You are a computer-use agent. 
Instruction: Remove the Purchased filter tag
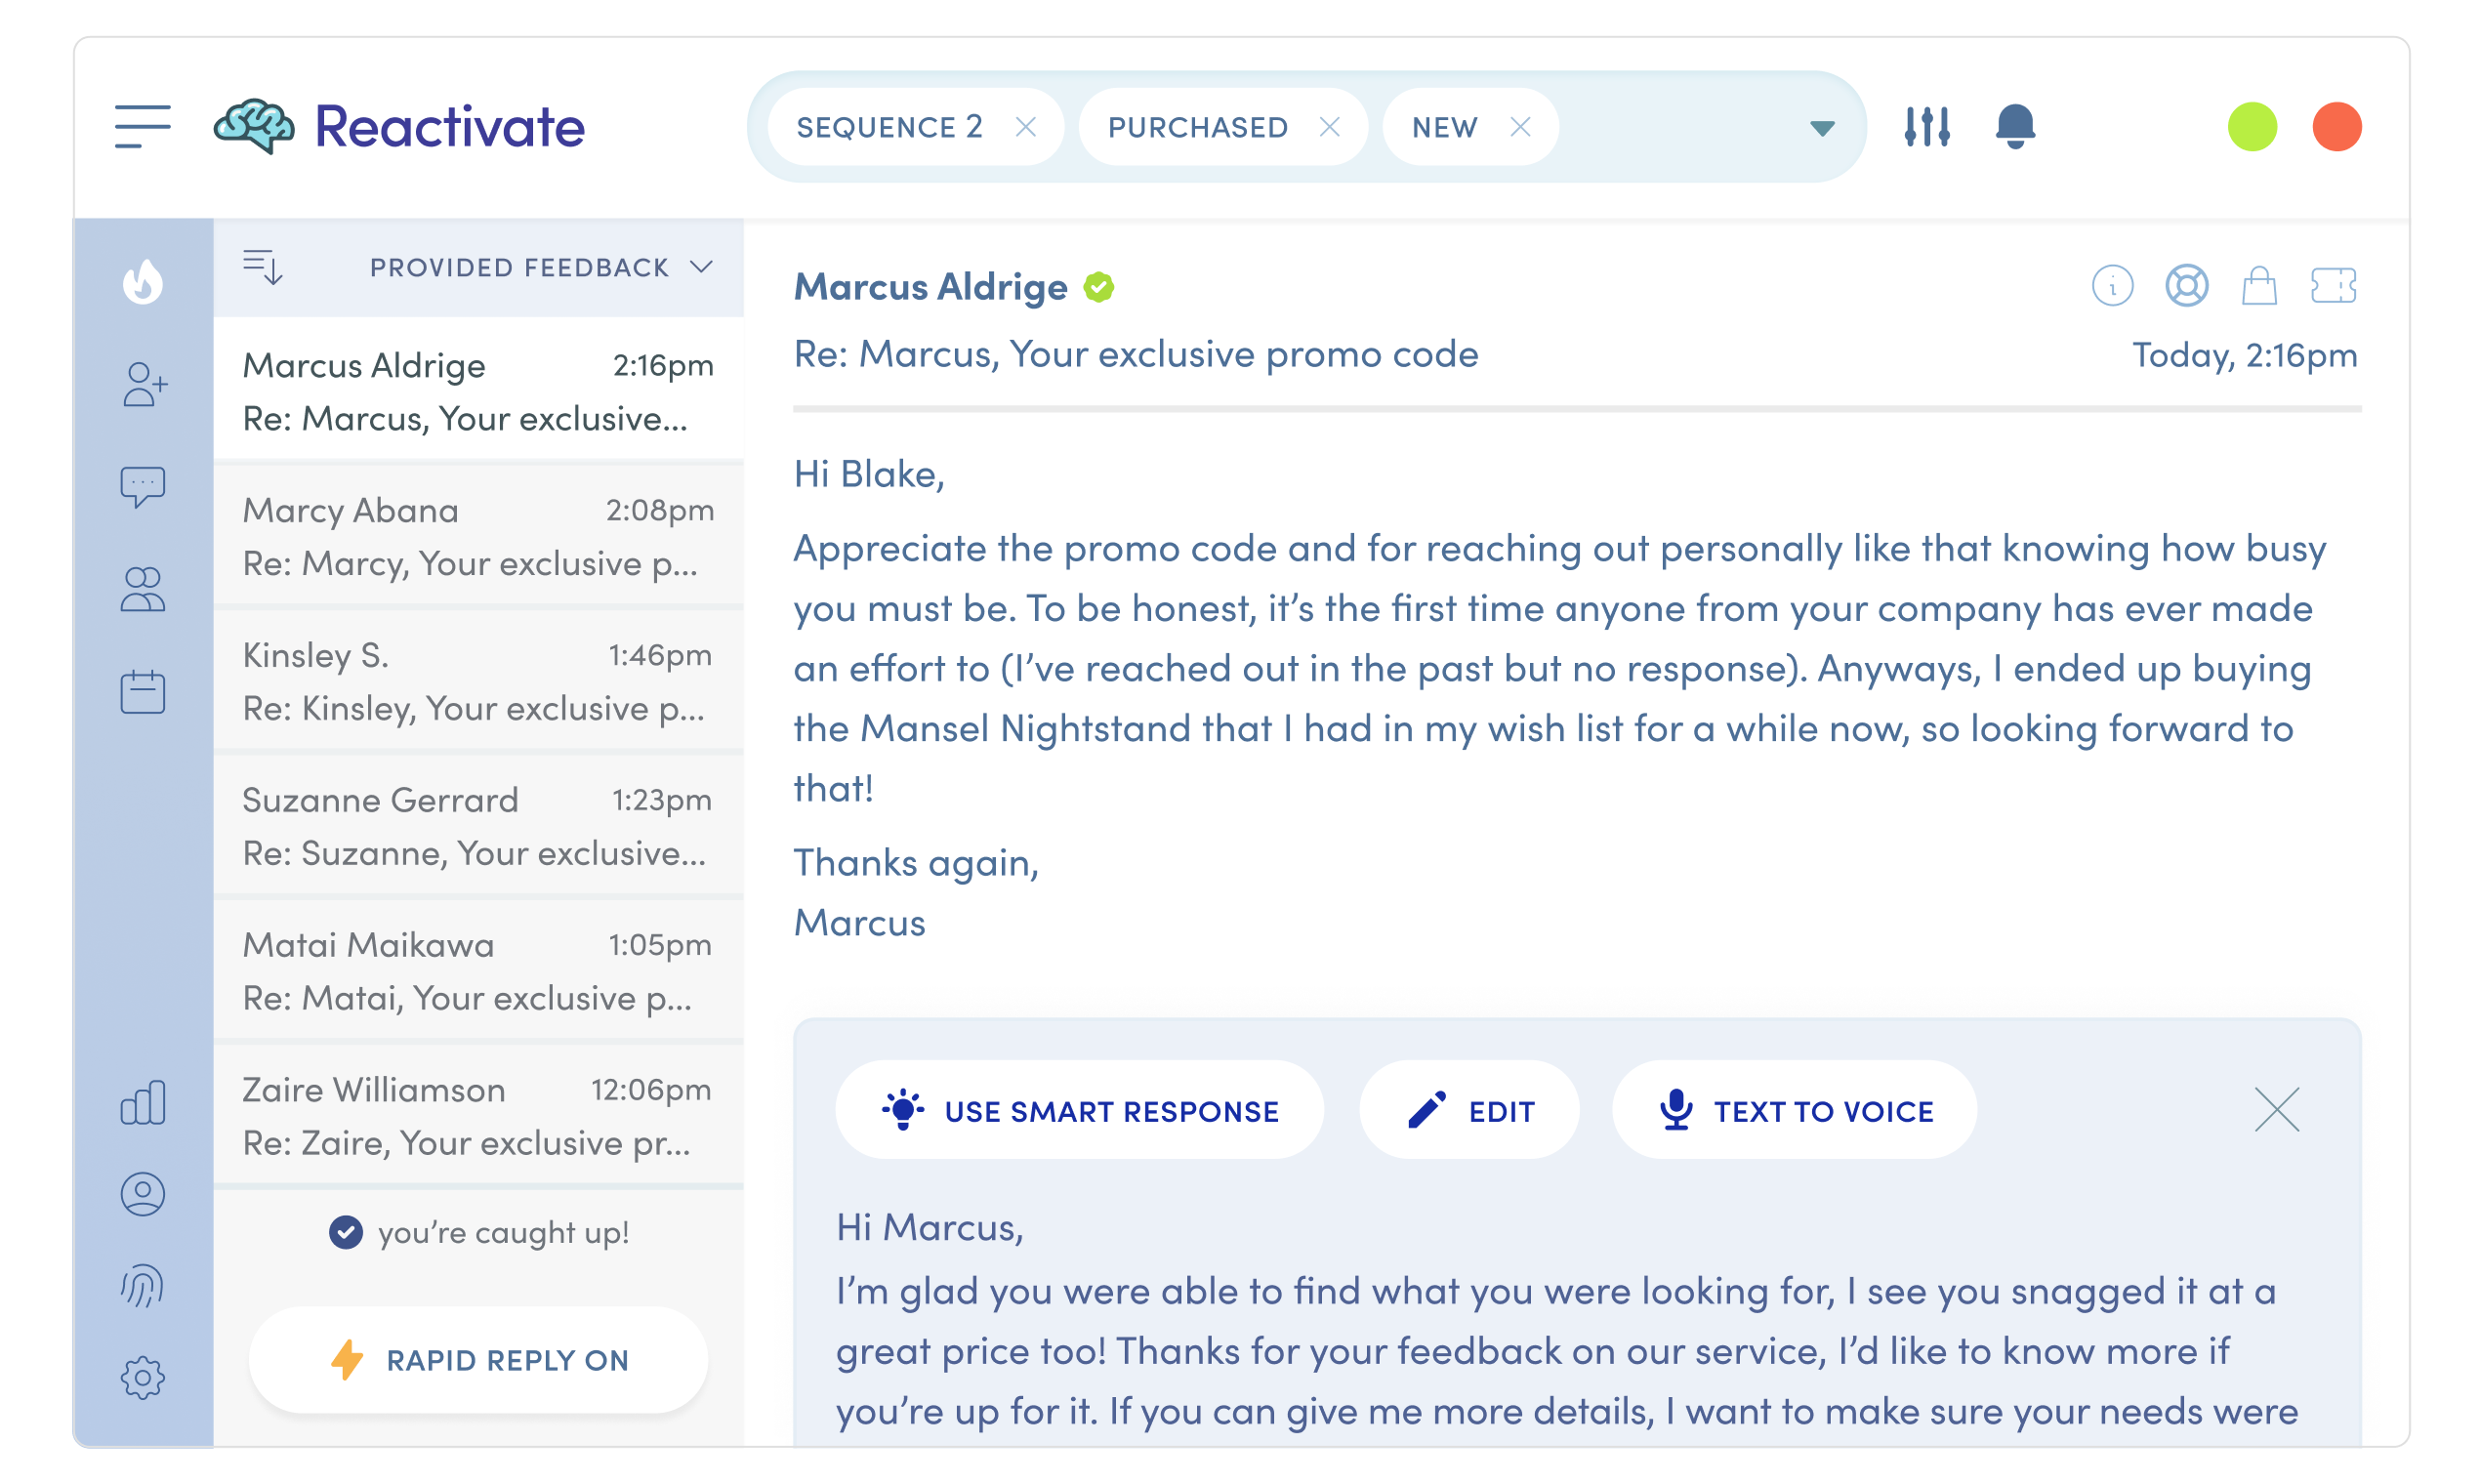(1329, 127)
